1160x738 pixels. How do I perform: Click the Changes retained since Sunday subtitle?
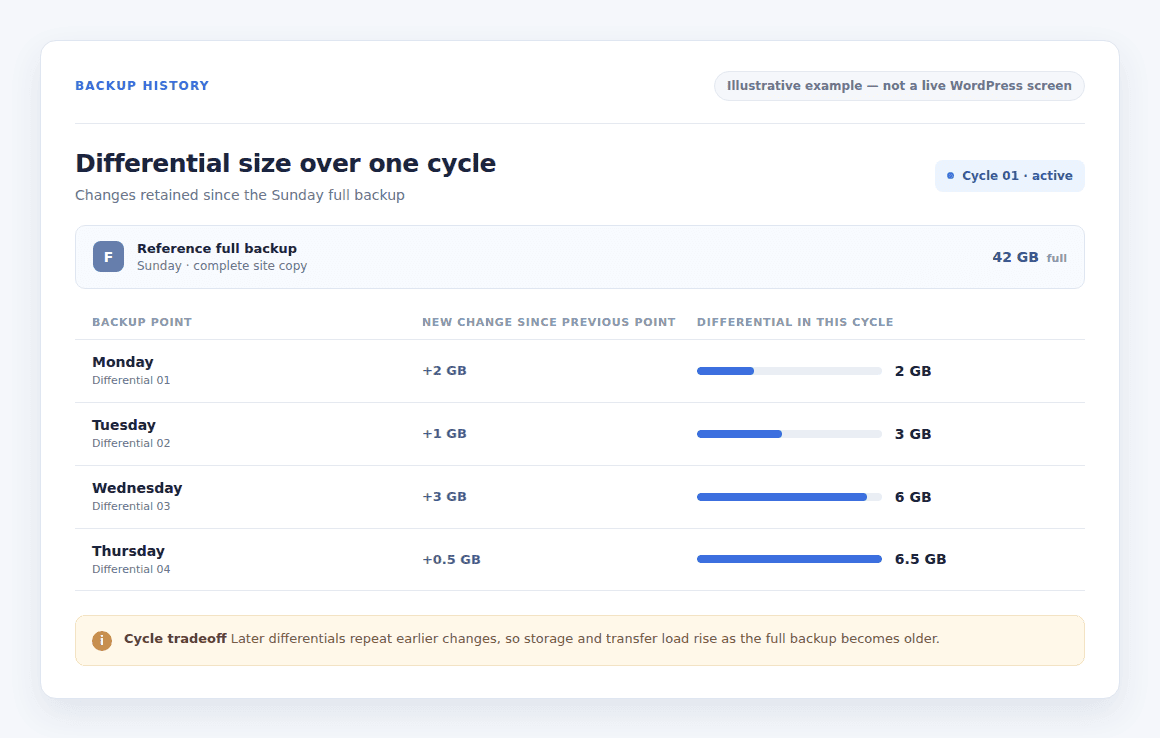[x=240, y=195]
